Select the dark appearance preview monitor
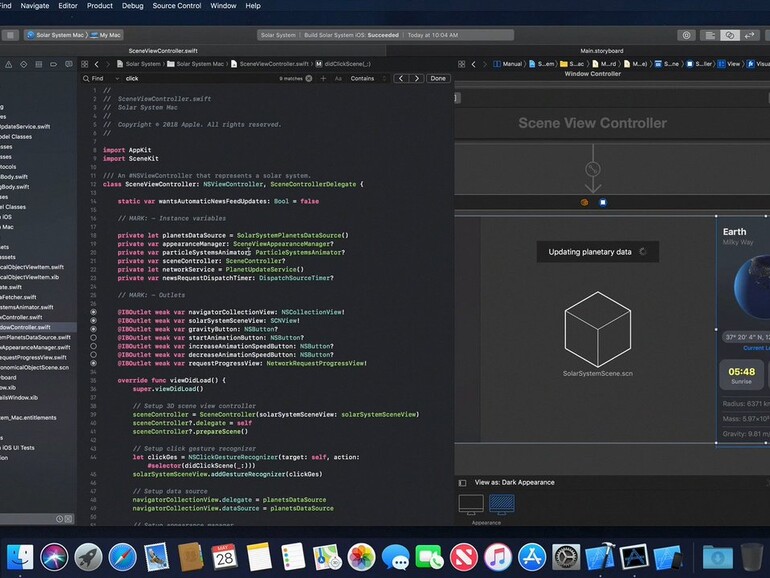Image resolution: width=770 pixels, height=578 pixels. 502,504
